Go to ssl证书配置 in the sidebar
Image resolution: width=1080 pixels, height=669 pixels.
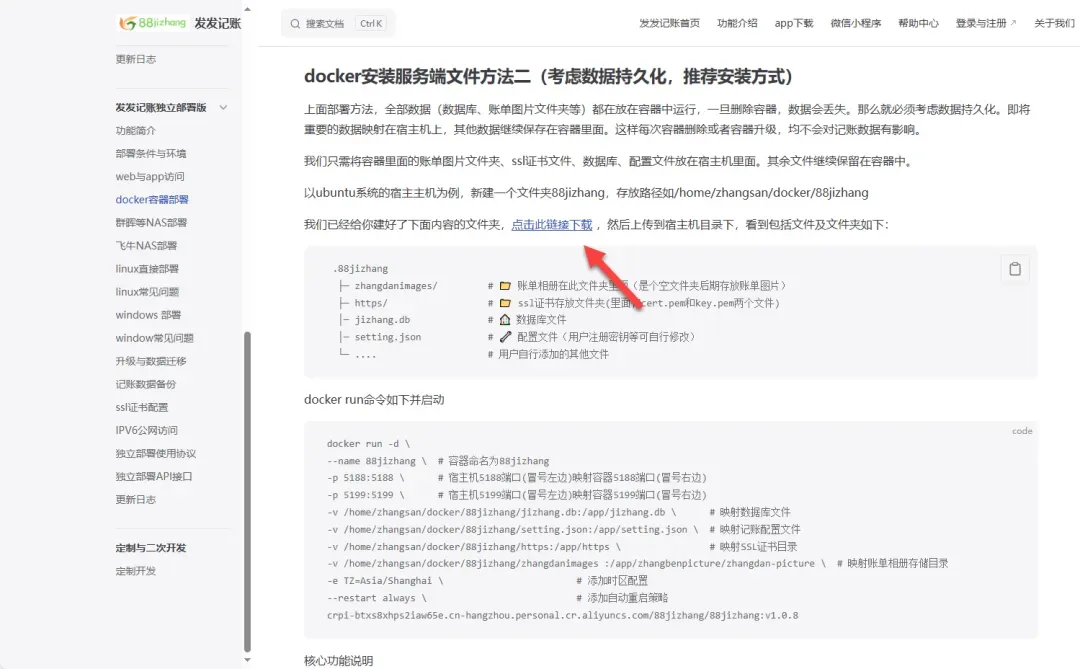[x=142, y=407]
